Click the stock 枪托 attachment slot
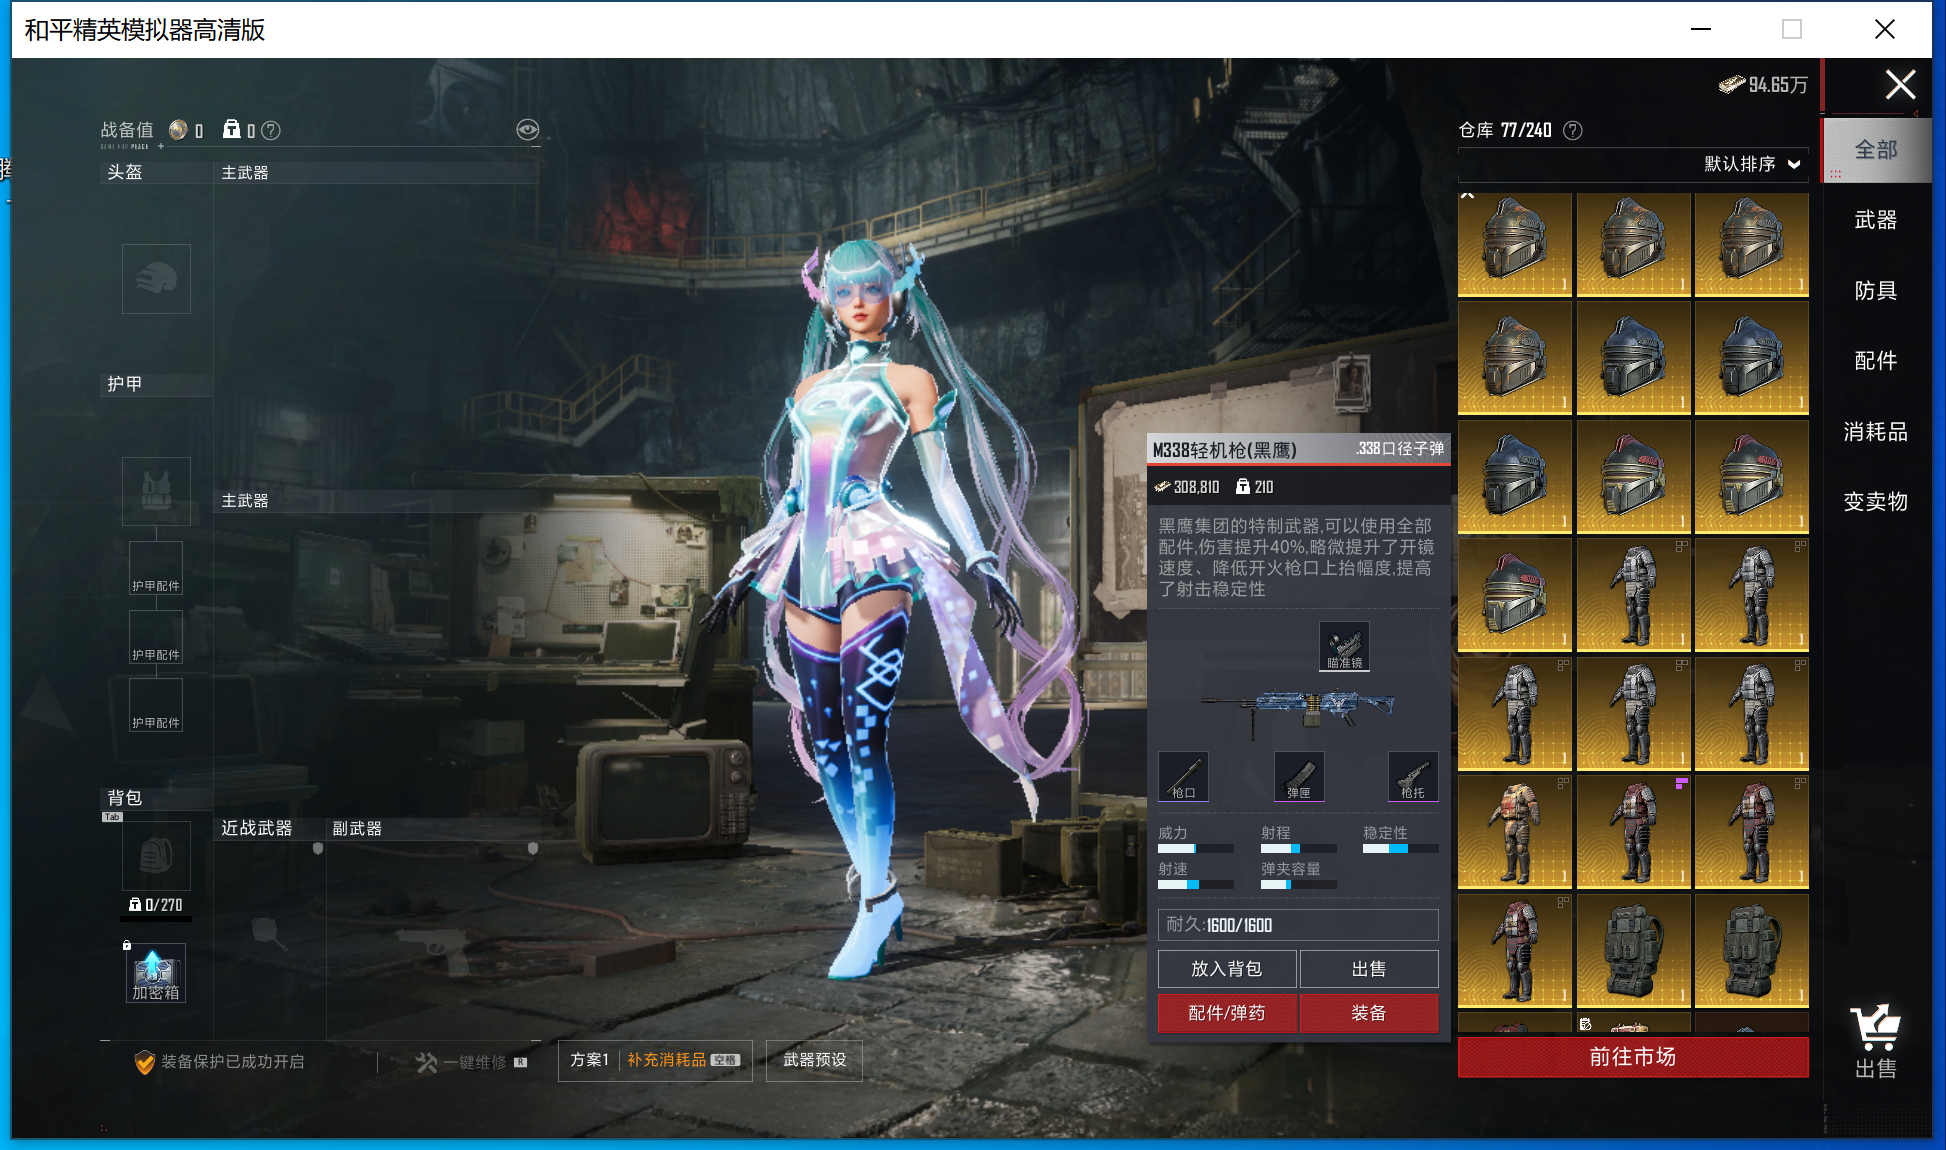The height and width of the screenshot is (1150, 1946). [x=1413, y=777]
